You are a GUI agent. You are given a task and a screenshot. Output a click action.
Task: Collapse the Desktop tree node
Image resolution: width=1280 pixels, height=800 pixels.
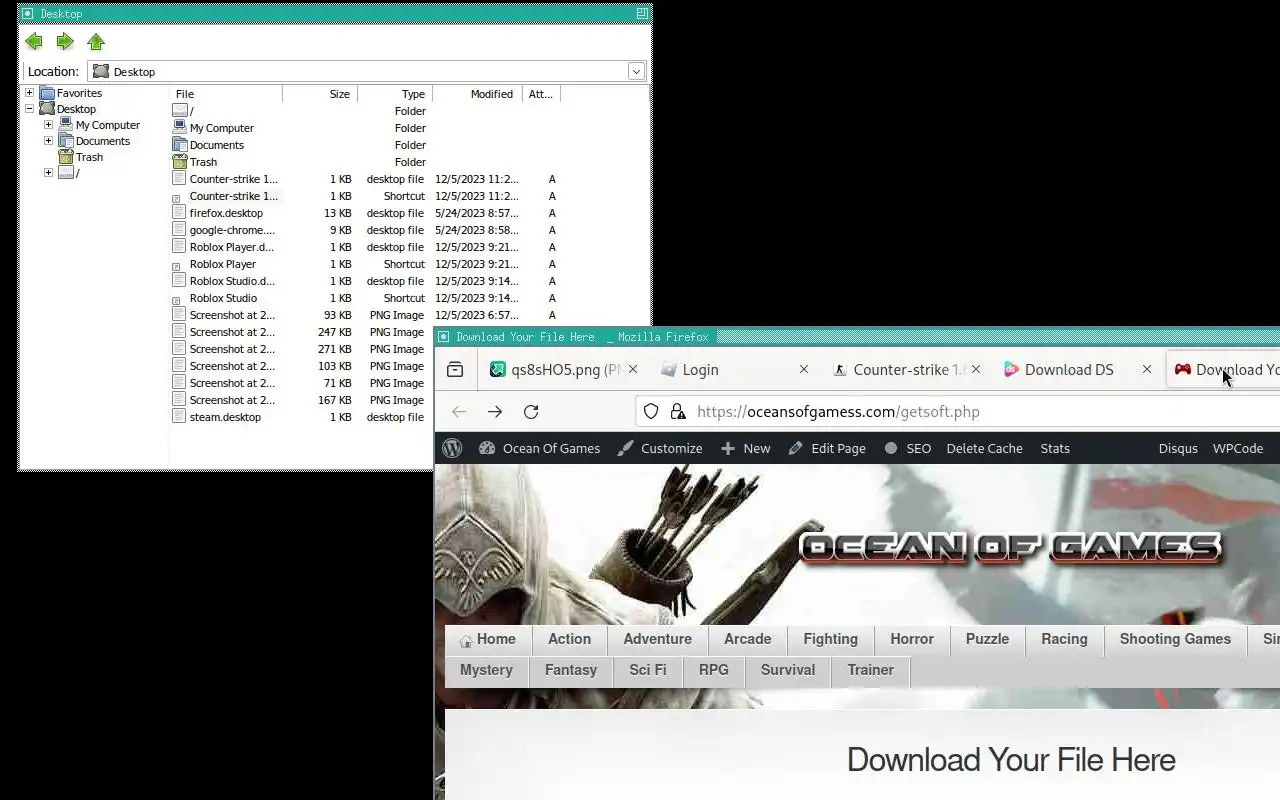coord(29,109)
